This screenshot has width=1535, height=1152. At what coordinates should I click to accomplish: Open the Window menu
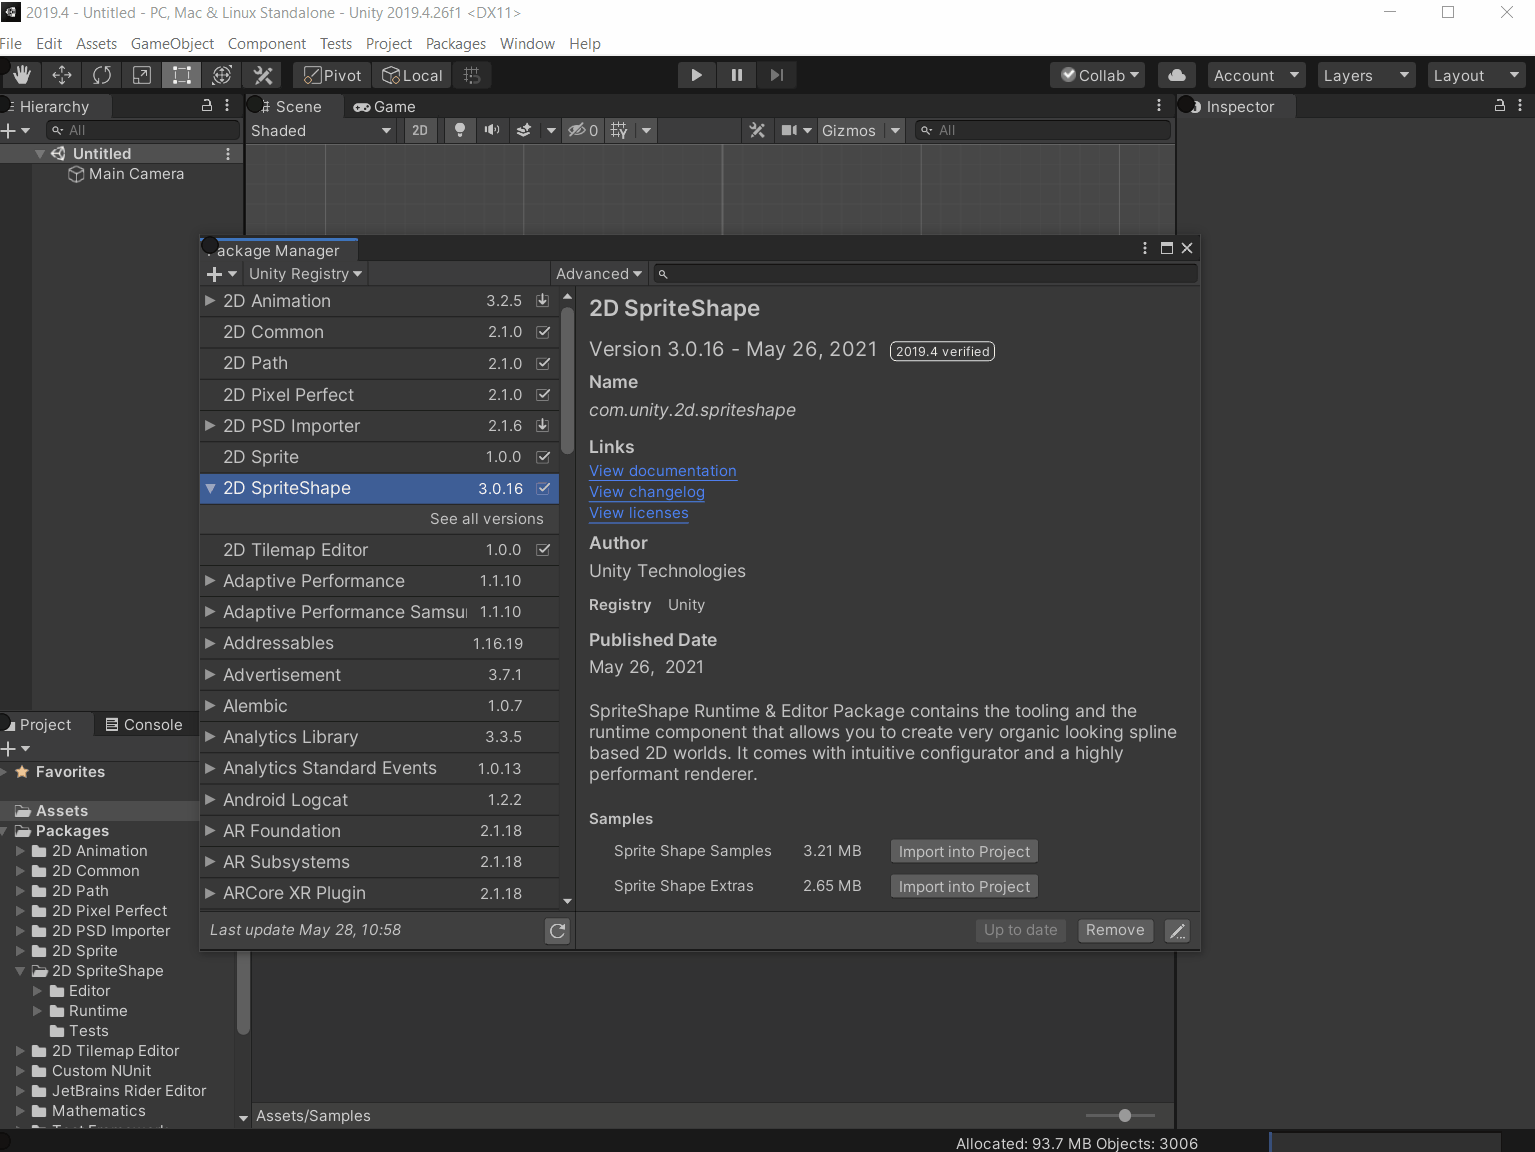(x=527, y=44)
